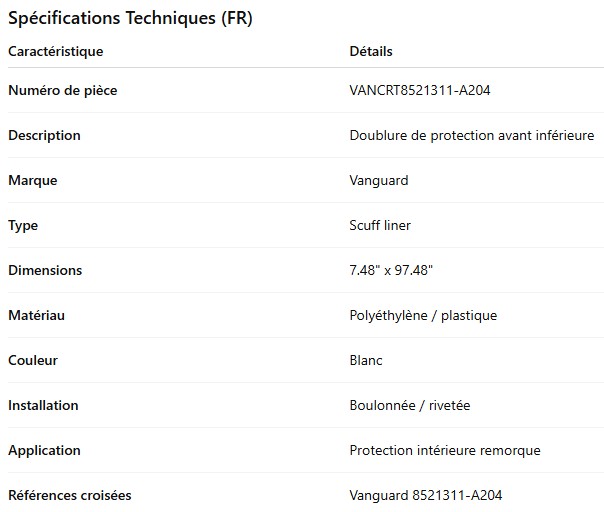
Task: Click the "Scuff liner" type value
Action: pos(380,226)
